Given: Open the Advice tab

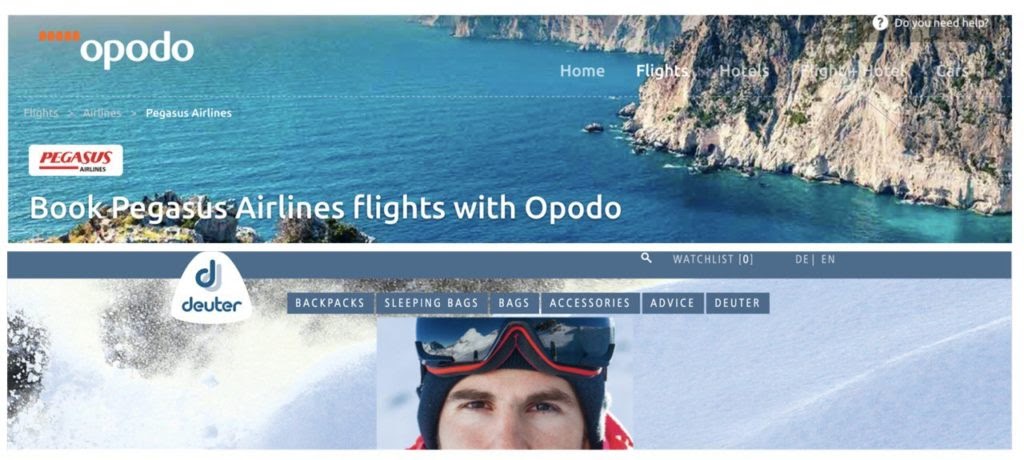Looking at the screenshot, I should pyautogui.click(x=673, y=303).
